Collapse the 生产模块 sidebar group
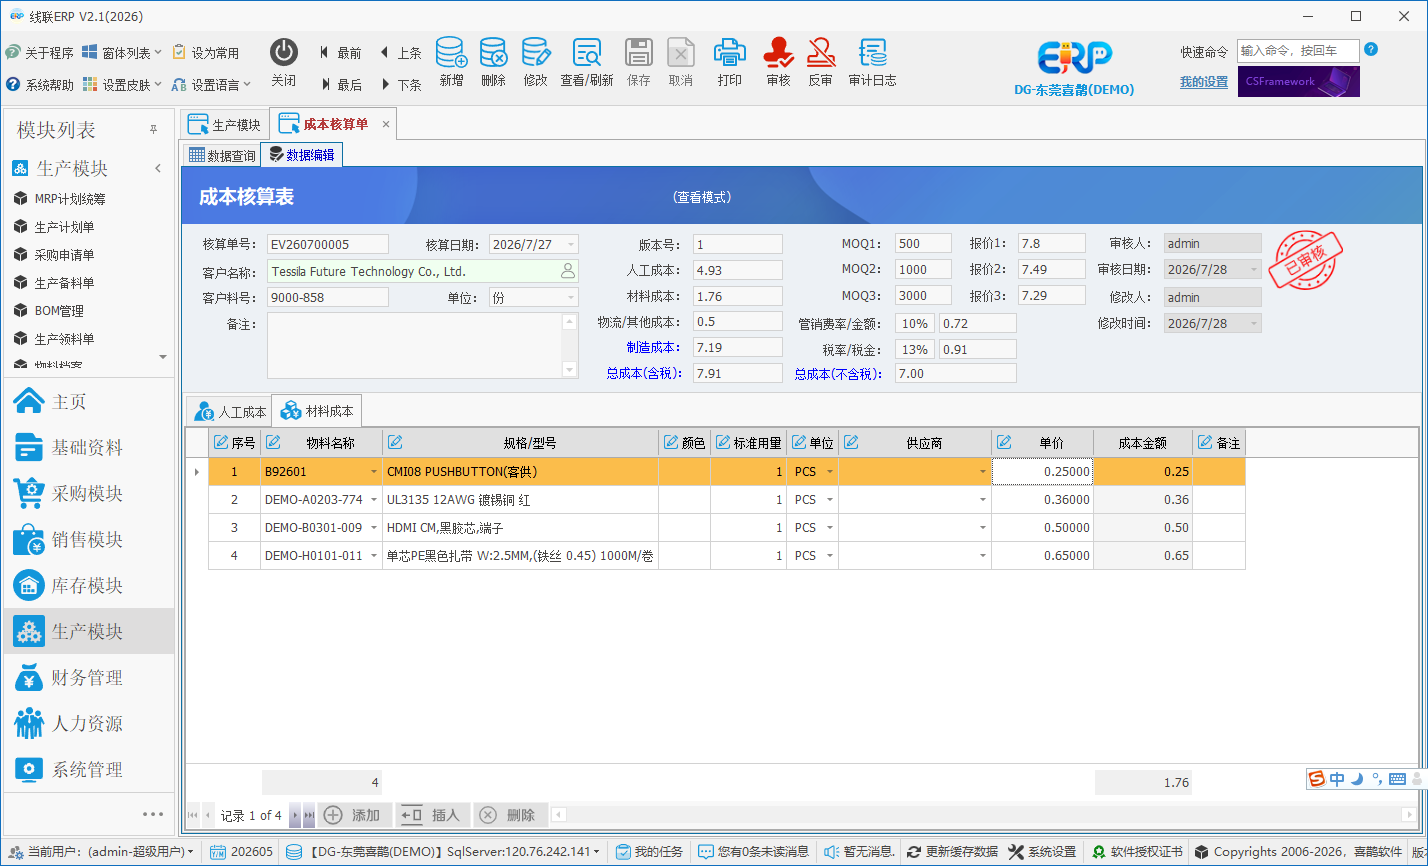1428x866 pixels. pyautogui.click(x=157, y=169)
